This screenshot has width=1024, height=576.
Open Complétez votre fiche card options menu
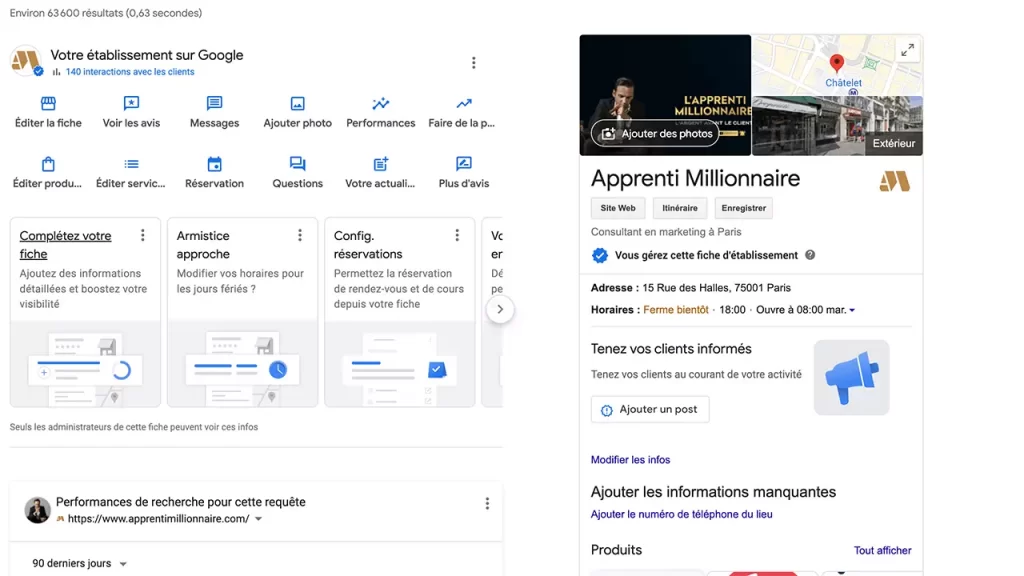142,236
